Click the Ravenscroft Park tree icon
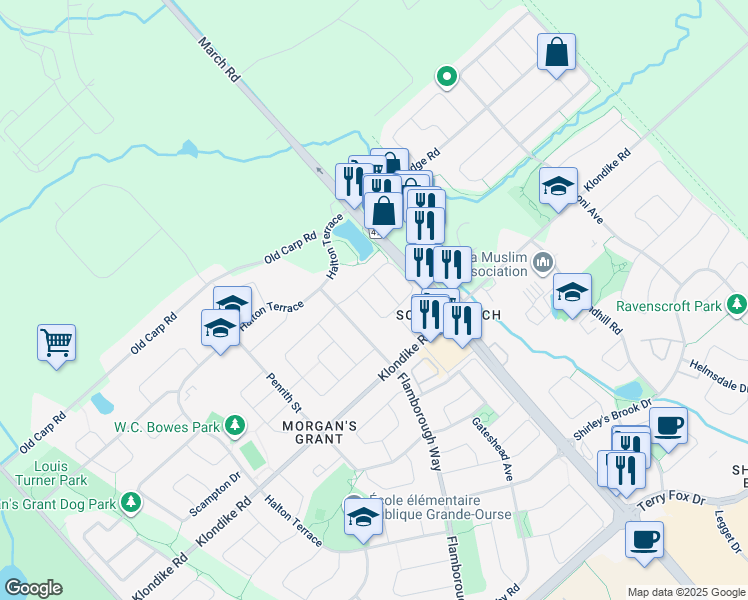This screenshot has height=600, width=748. tap(737, 305)
